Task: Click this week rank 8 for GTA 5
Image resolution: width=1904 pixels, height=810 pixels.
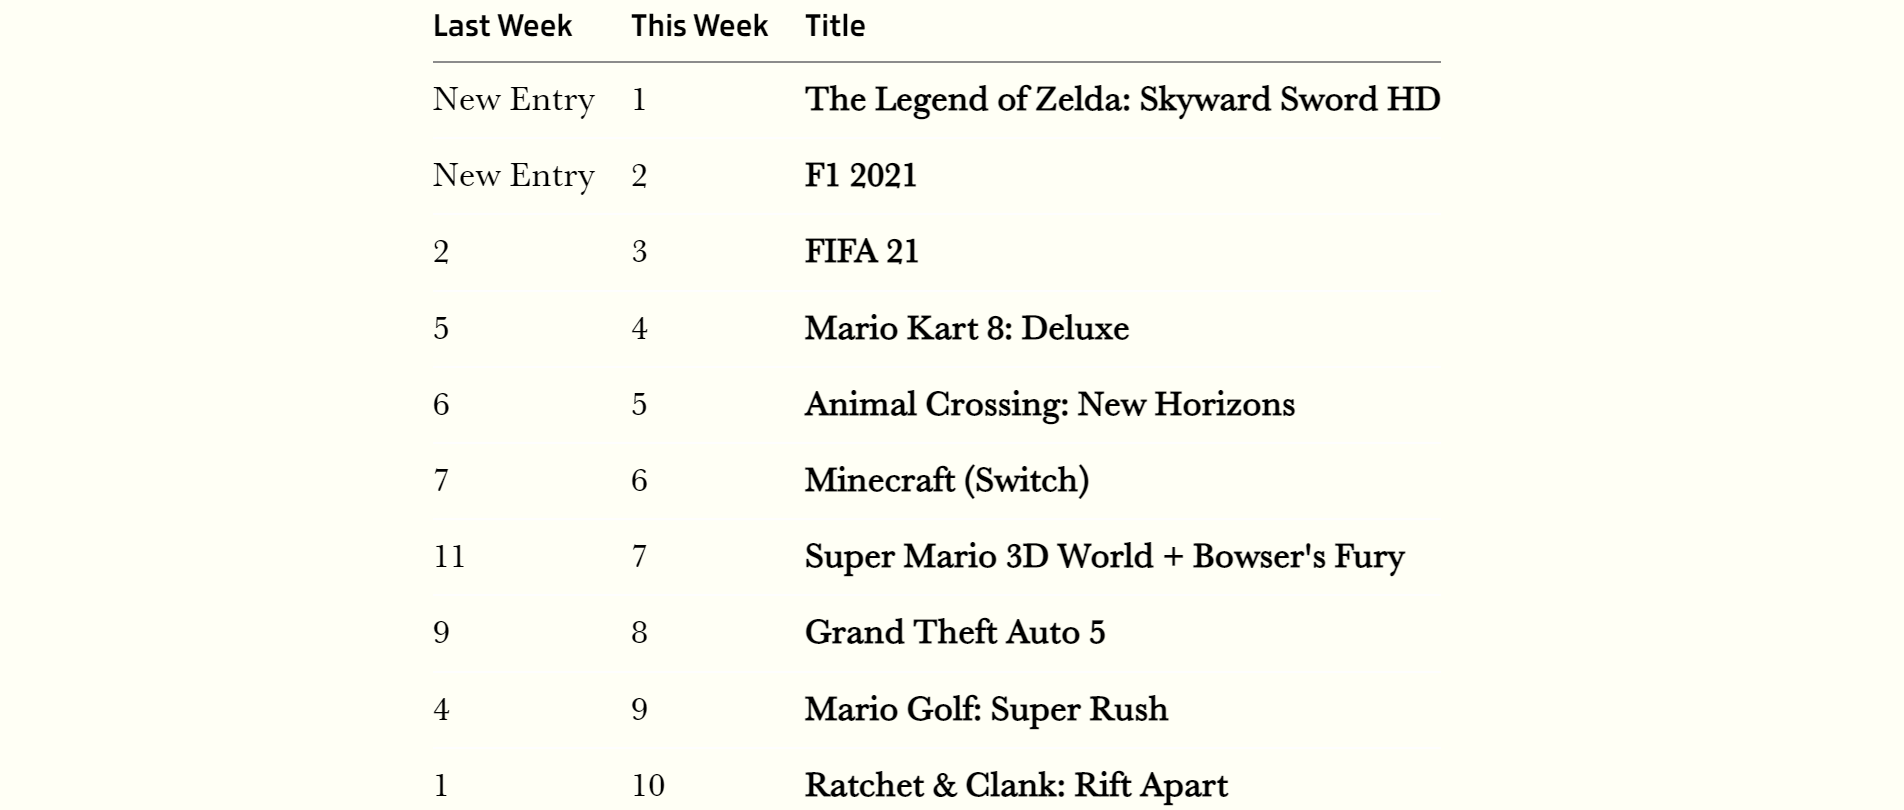Action: (x=639, y=633)
